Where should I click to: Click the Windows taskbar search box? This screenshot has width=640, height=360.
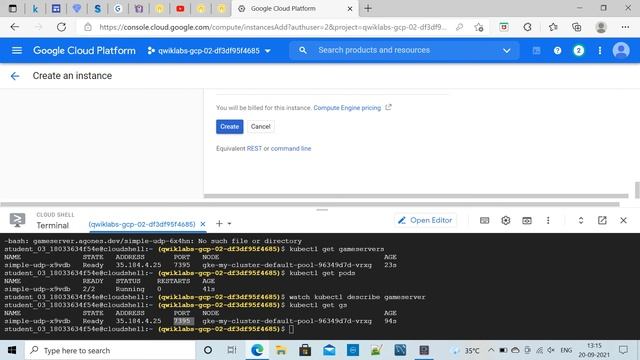(110, 350)
